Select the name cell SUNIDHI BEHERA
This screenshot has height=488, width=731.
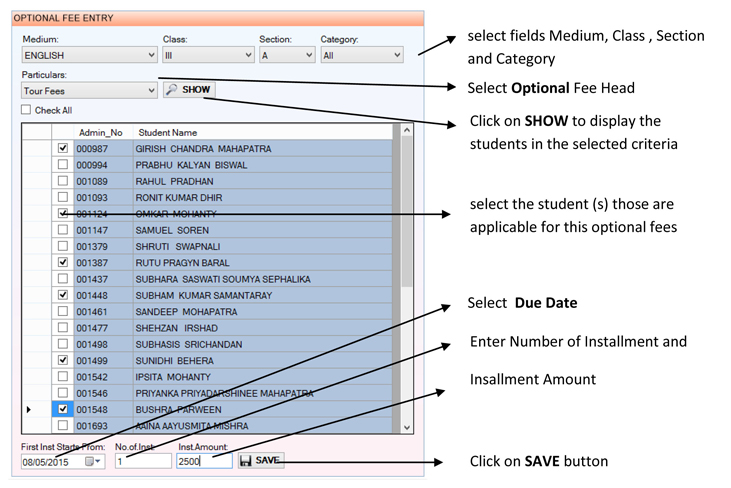tap(263, 361)
